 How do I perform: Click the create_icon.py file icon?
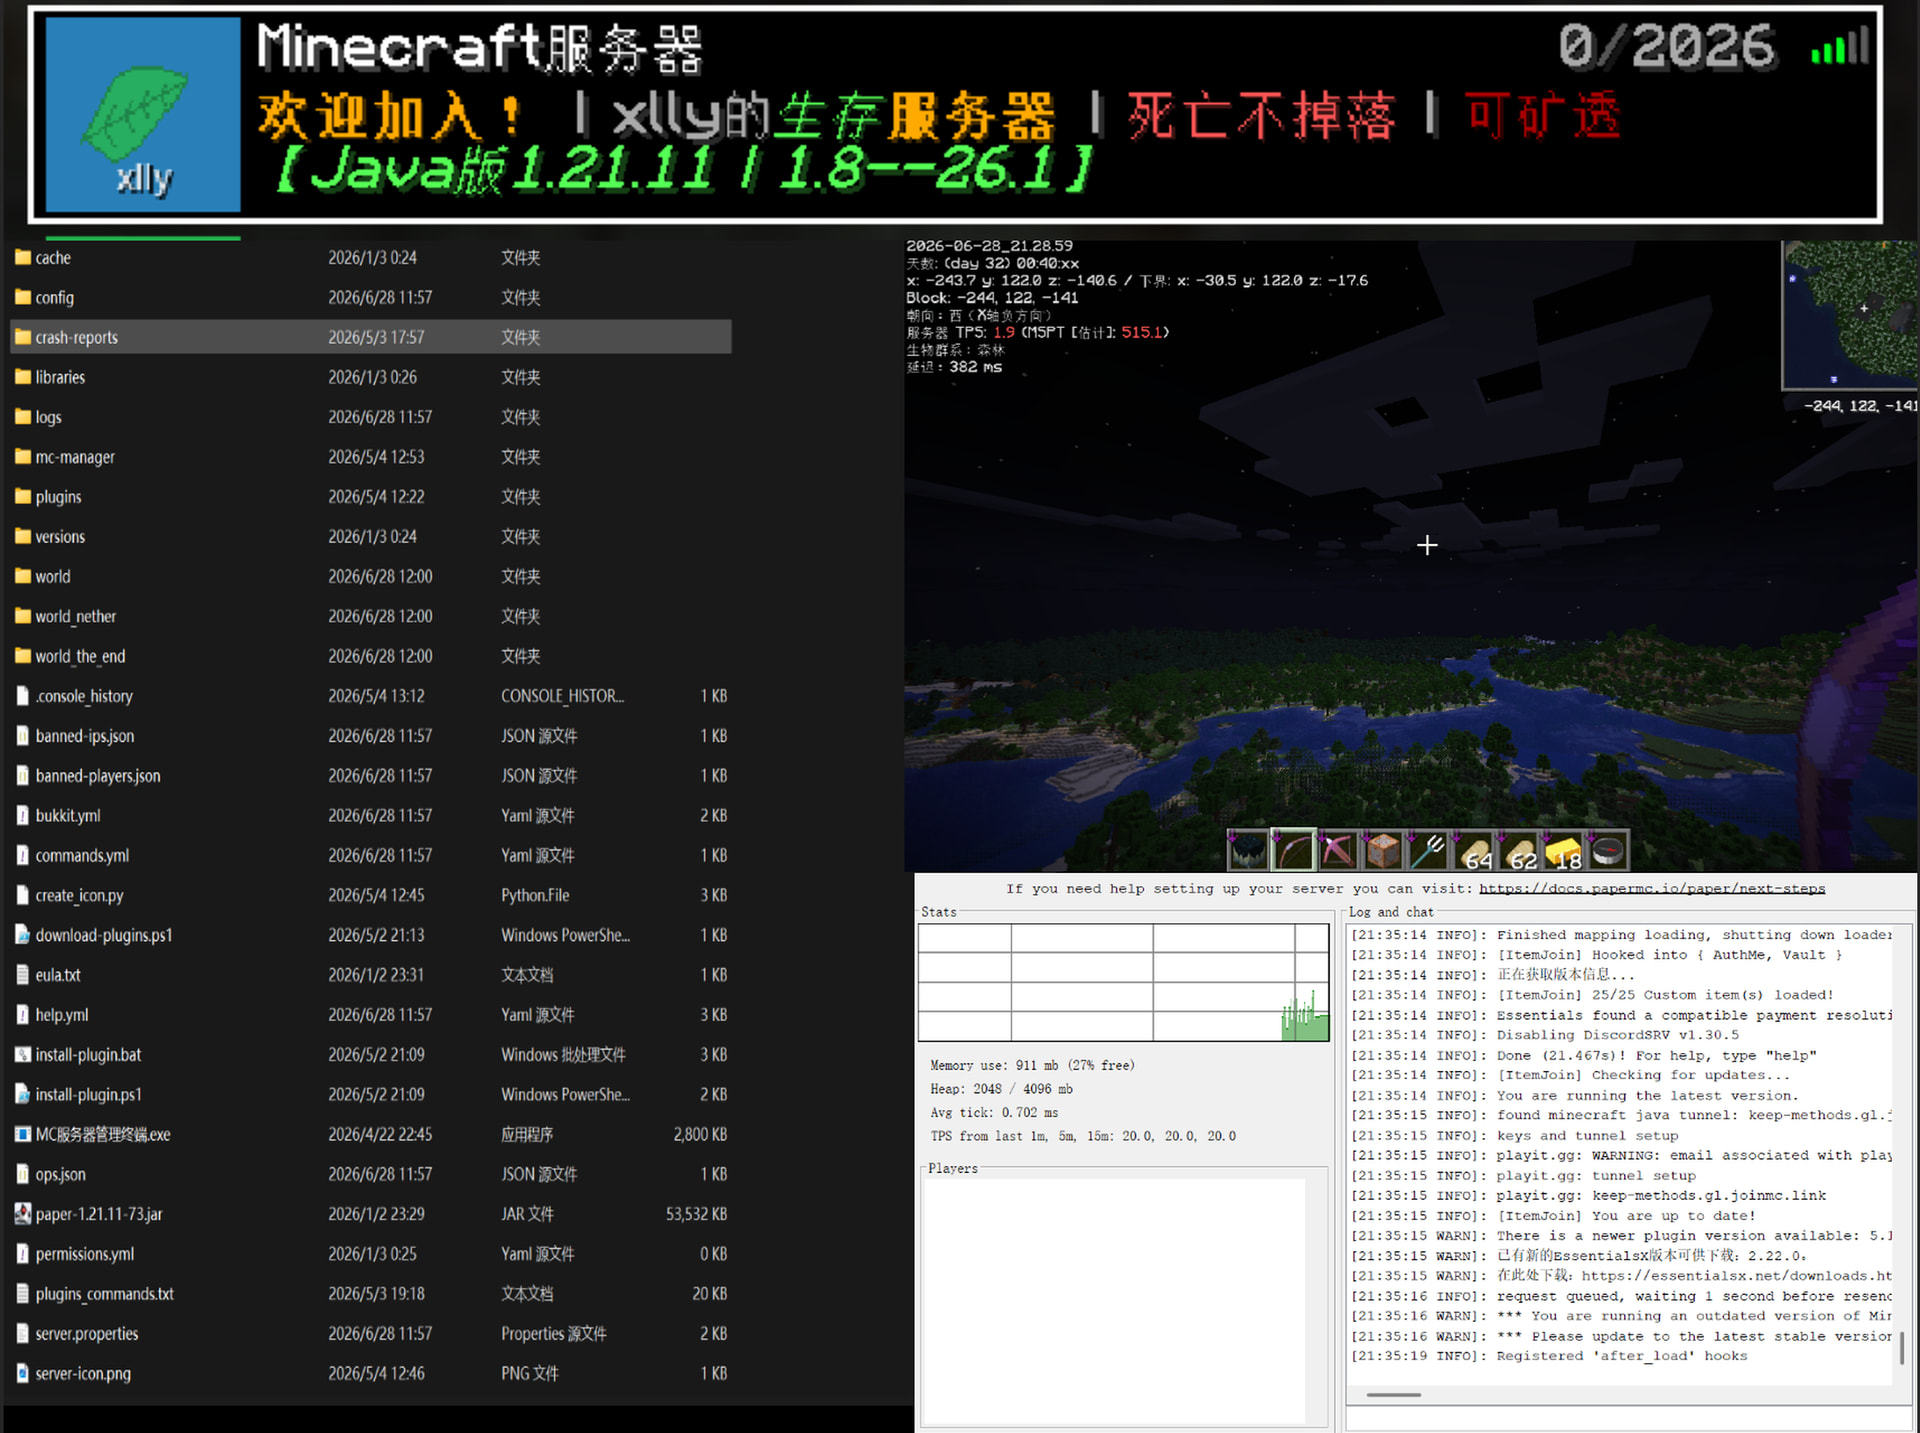(22, 895)
